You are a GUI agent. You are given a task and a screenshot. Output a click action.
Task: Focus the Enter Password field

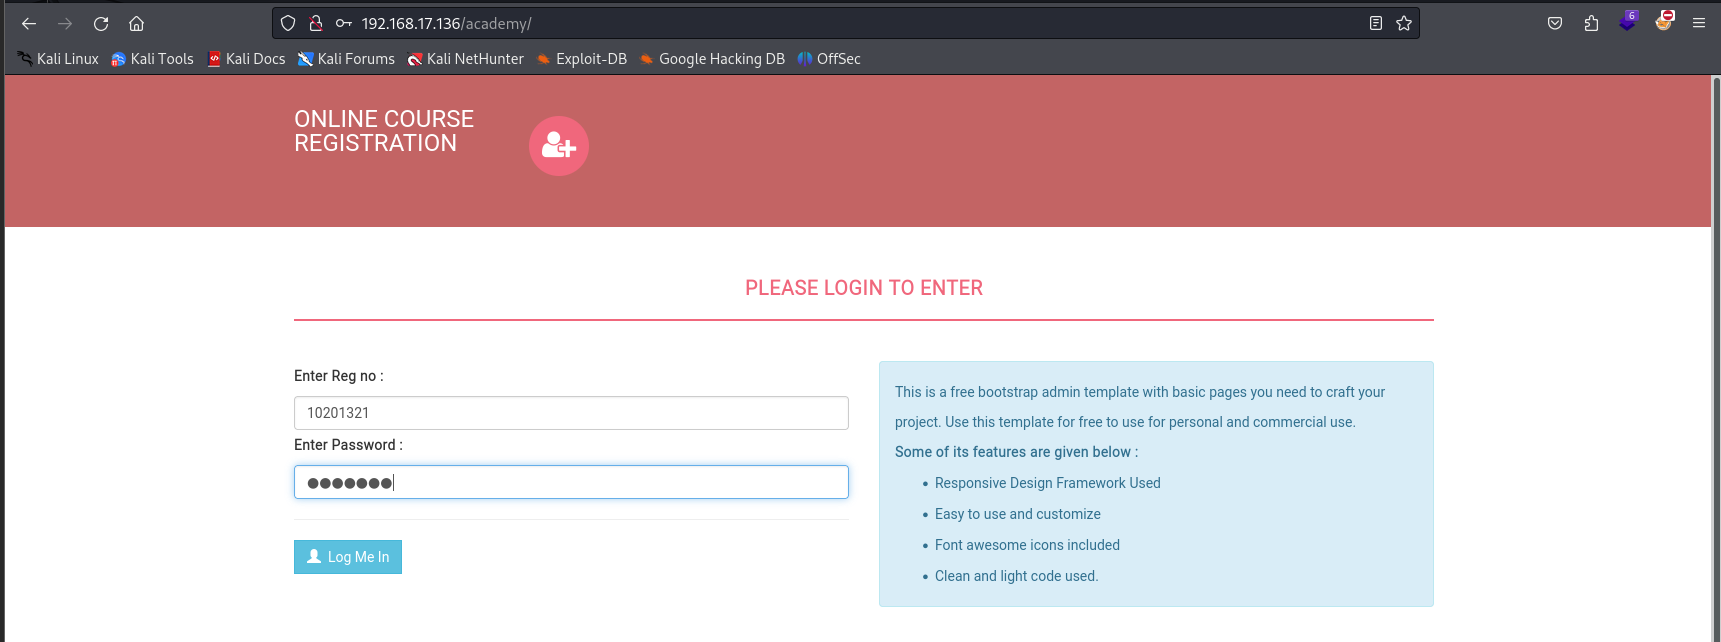click(571, 482)
